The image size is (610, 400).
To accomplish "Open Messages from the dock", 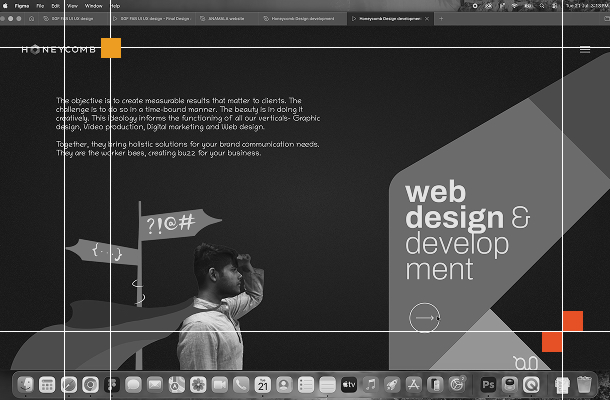I will tap(133, 385).
